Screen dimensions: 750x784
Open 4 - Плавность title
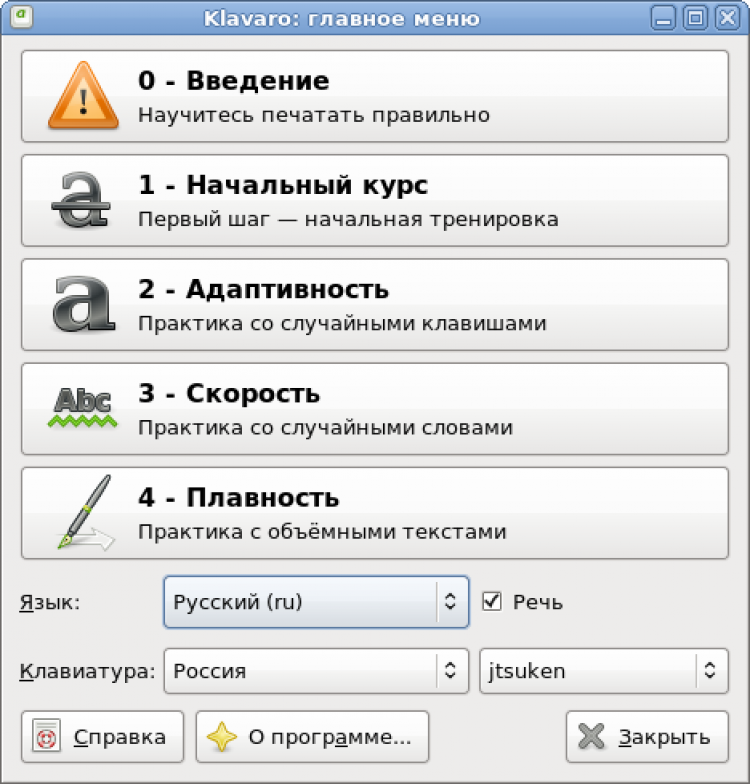[x=238, y=498]
